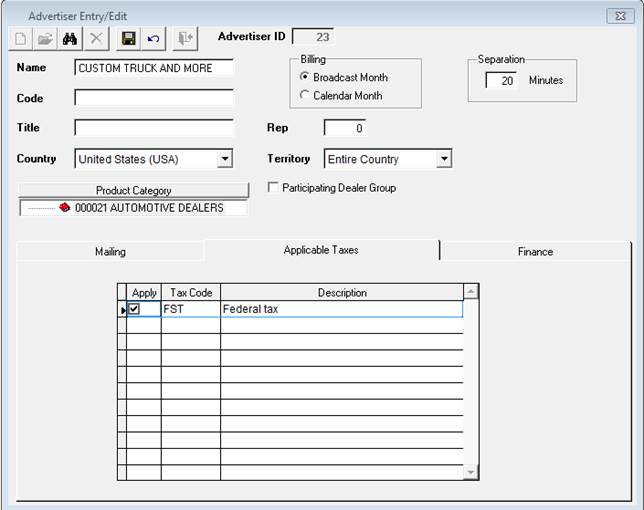Screen dimensions: 644x510
Task: Save the advertiser with the floppy disk icon
Action: (x=128, y=38)
